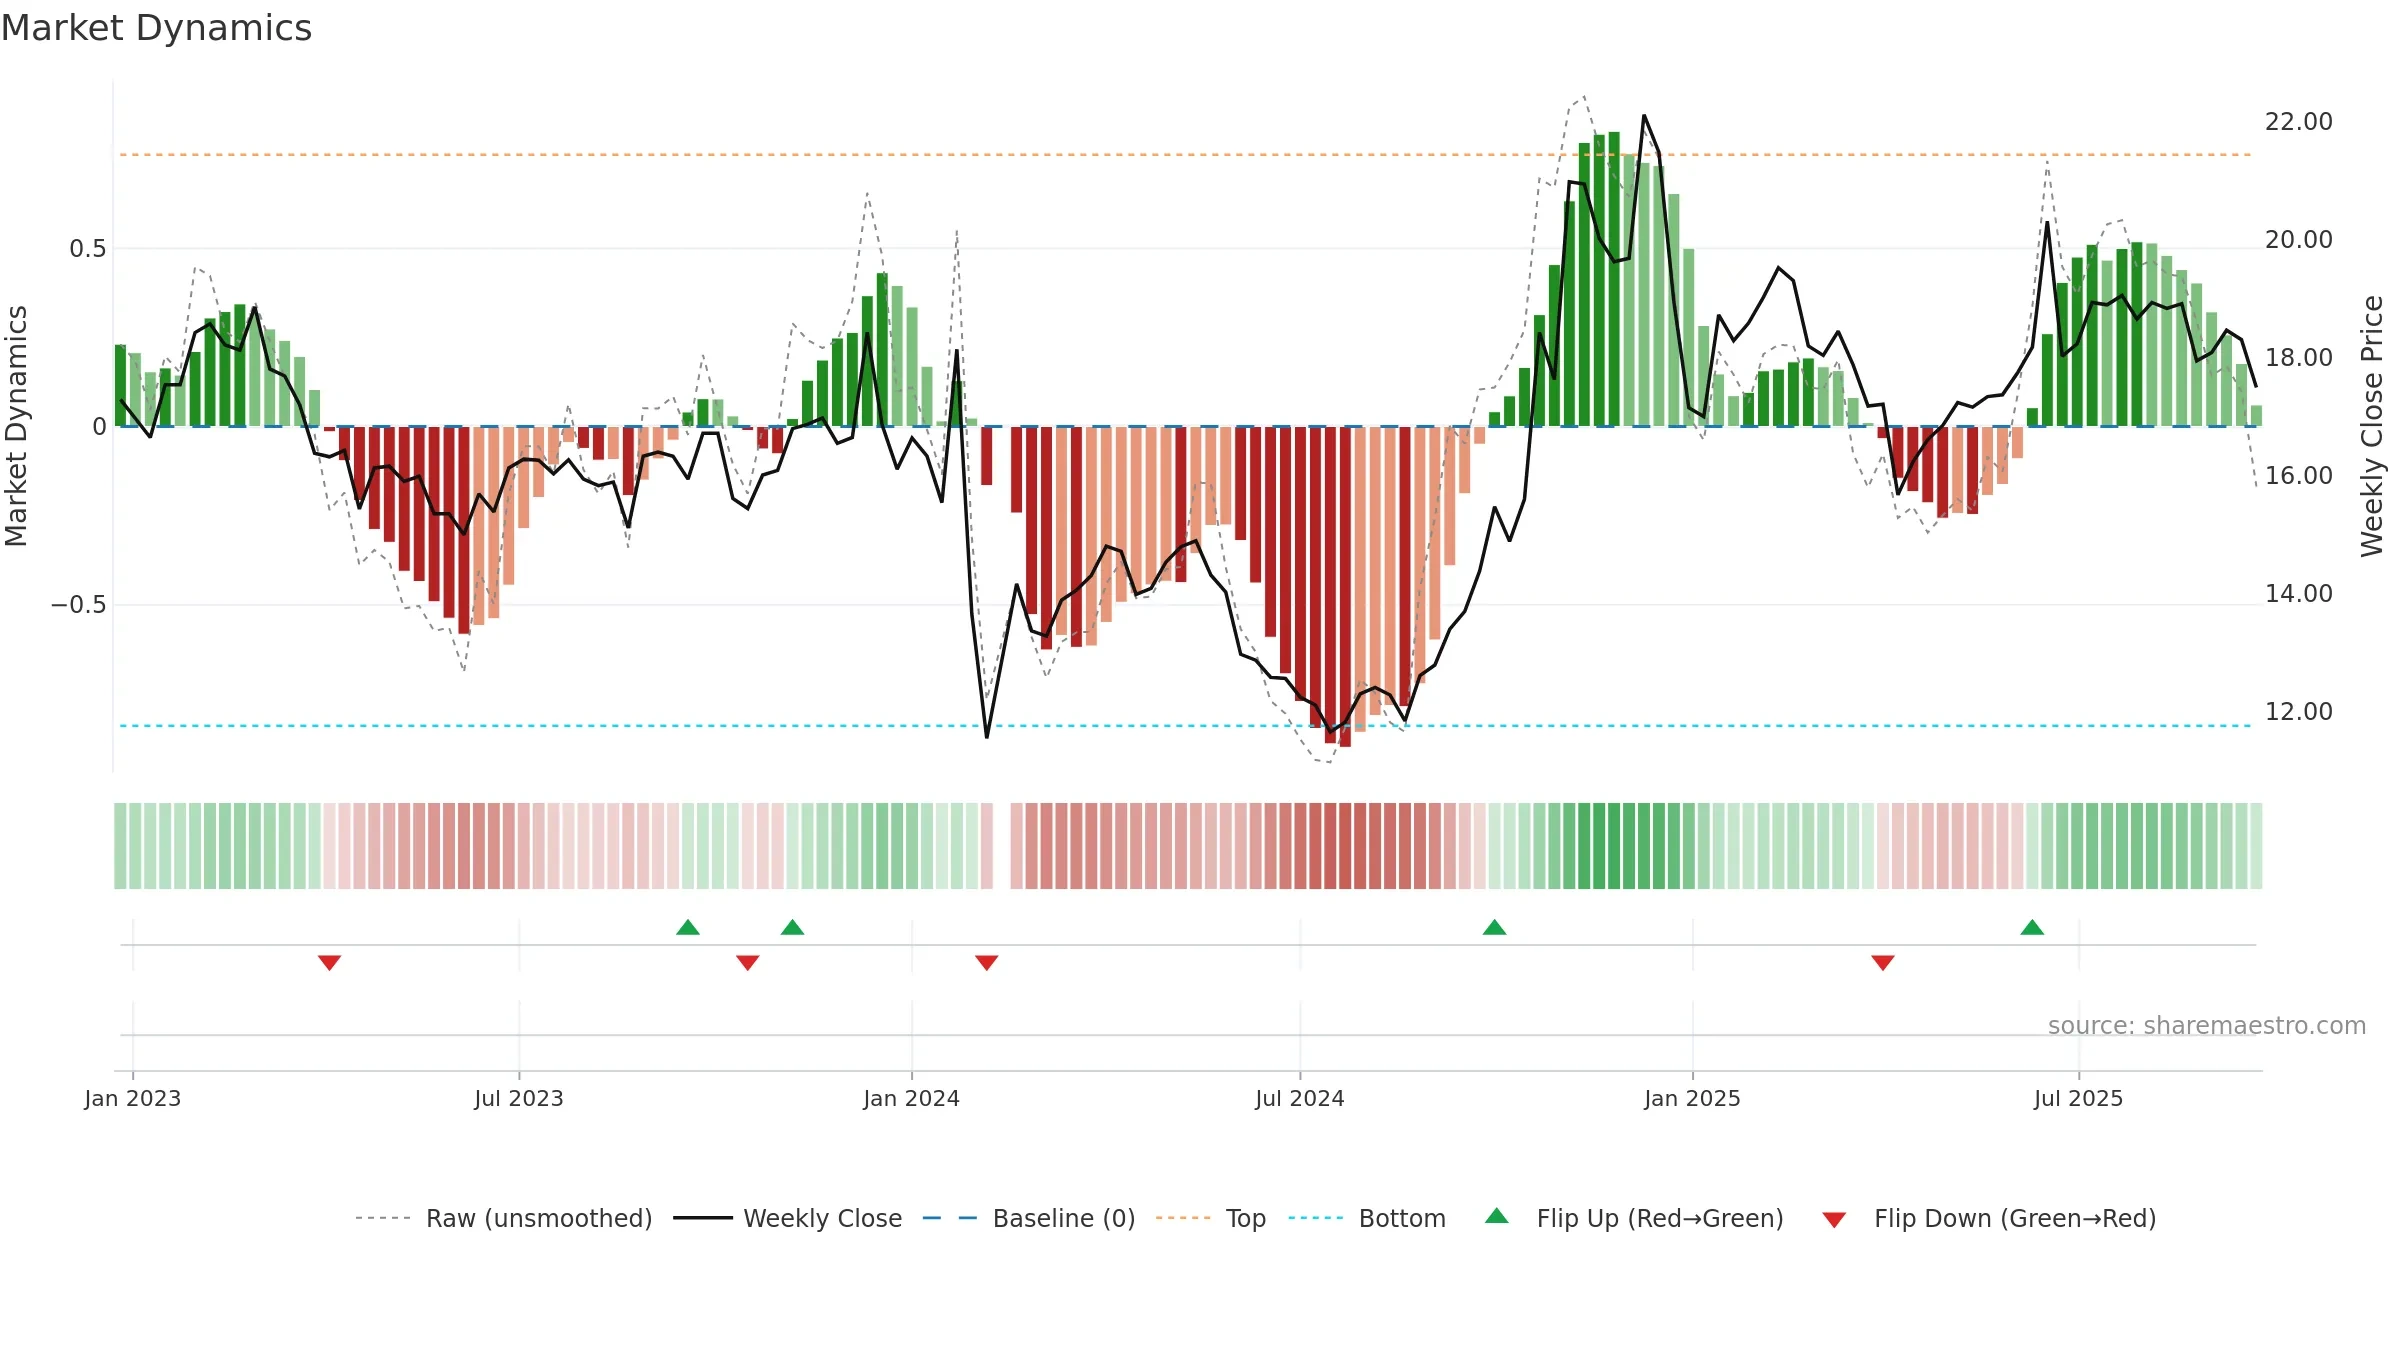Viewport: 2400px width, 1350px height.
Task: Toggle the Bottom legend entry
Action: pyautogui.click(x=1367, y=1218)
